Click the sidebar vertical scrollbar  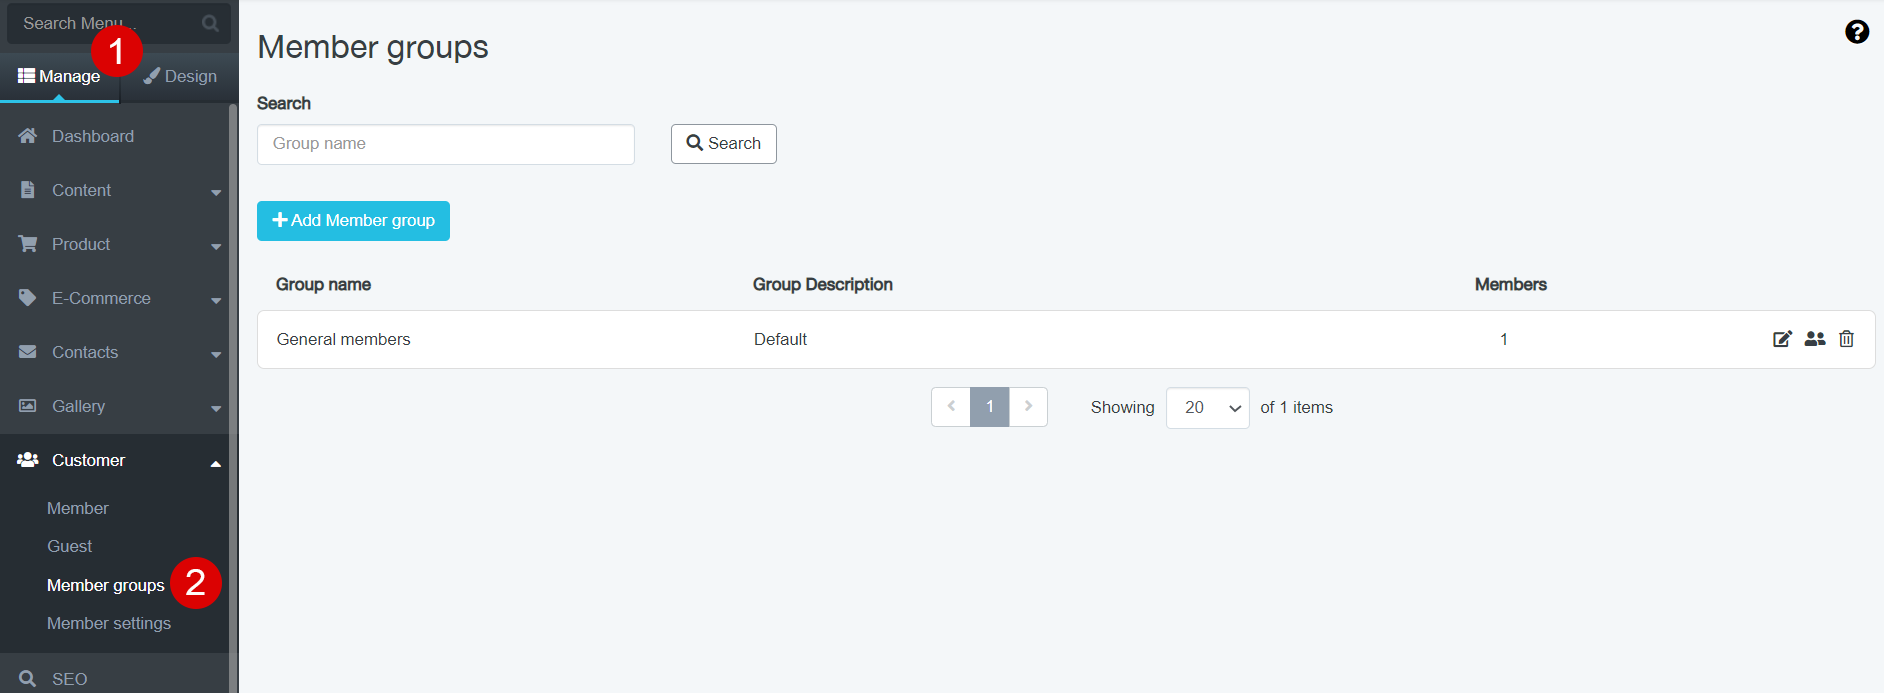point(233,398)
